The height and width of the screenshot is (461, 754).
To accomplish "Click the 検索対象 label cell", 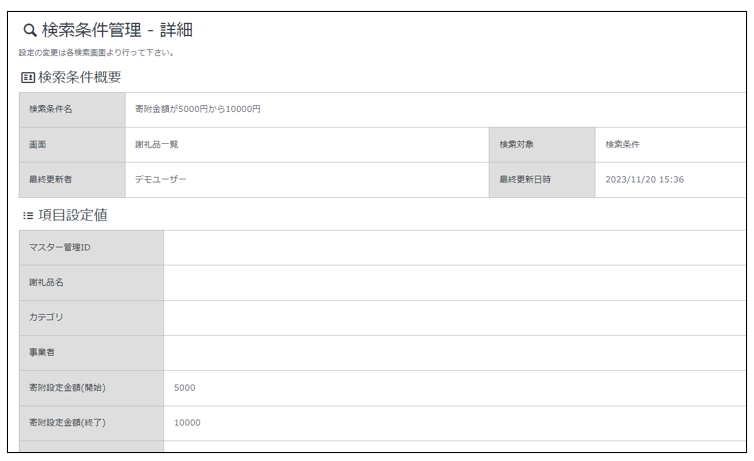I will pyautogui.click(x=541, y=144).
